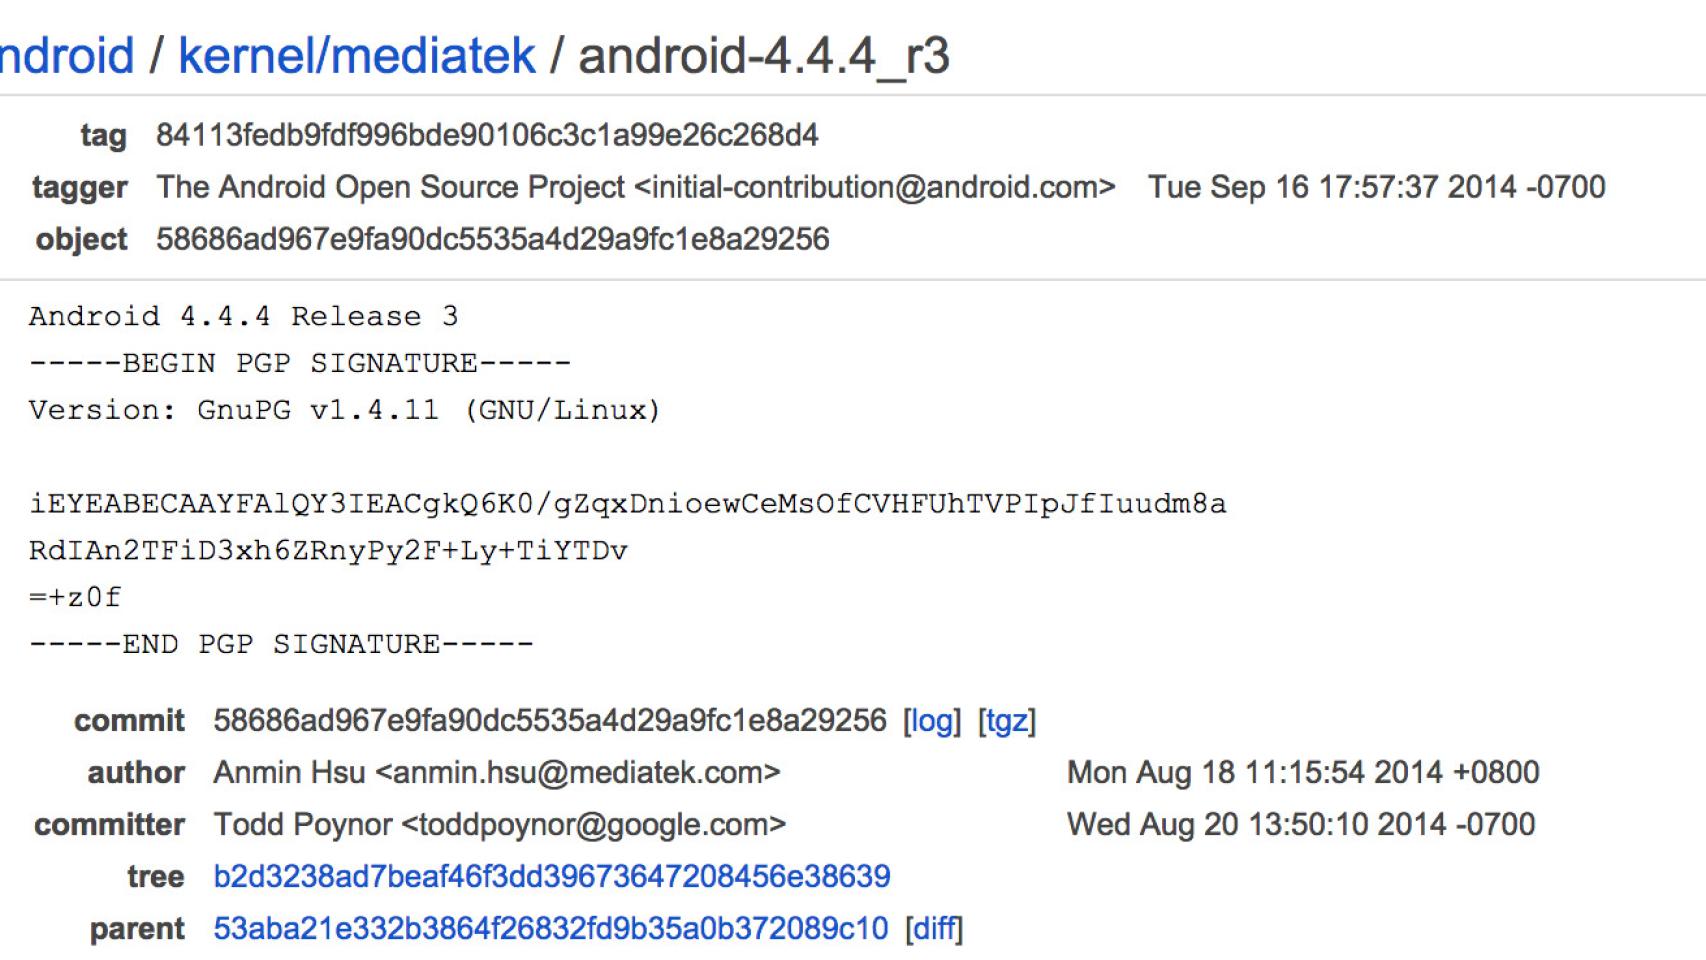The width and height of the screenshot is (1706, 960).
Task: Click the tagger's initial-contribution email text
Action: 874,187
